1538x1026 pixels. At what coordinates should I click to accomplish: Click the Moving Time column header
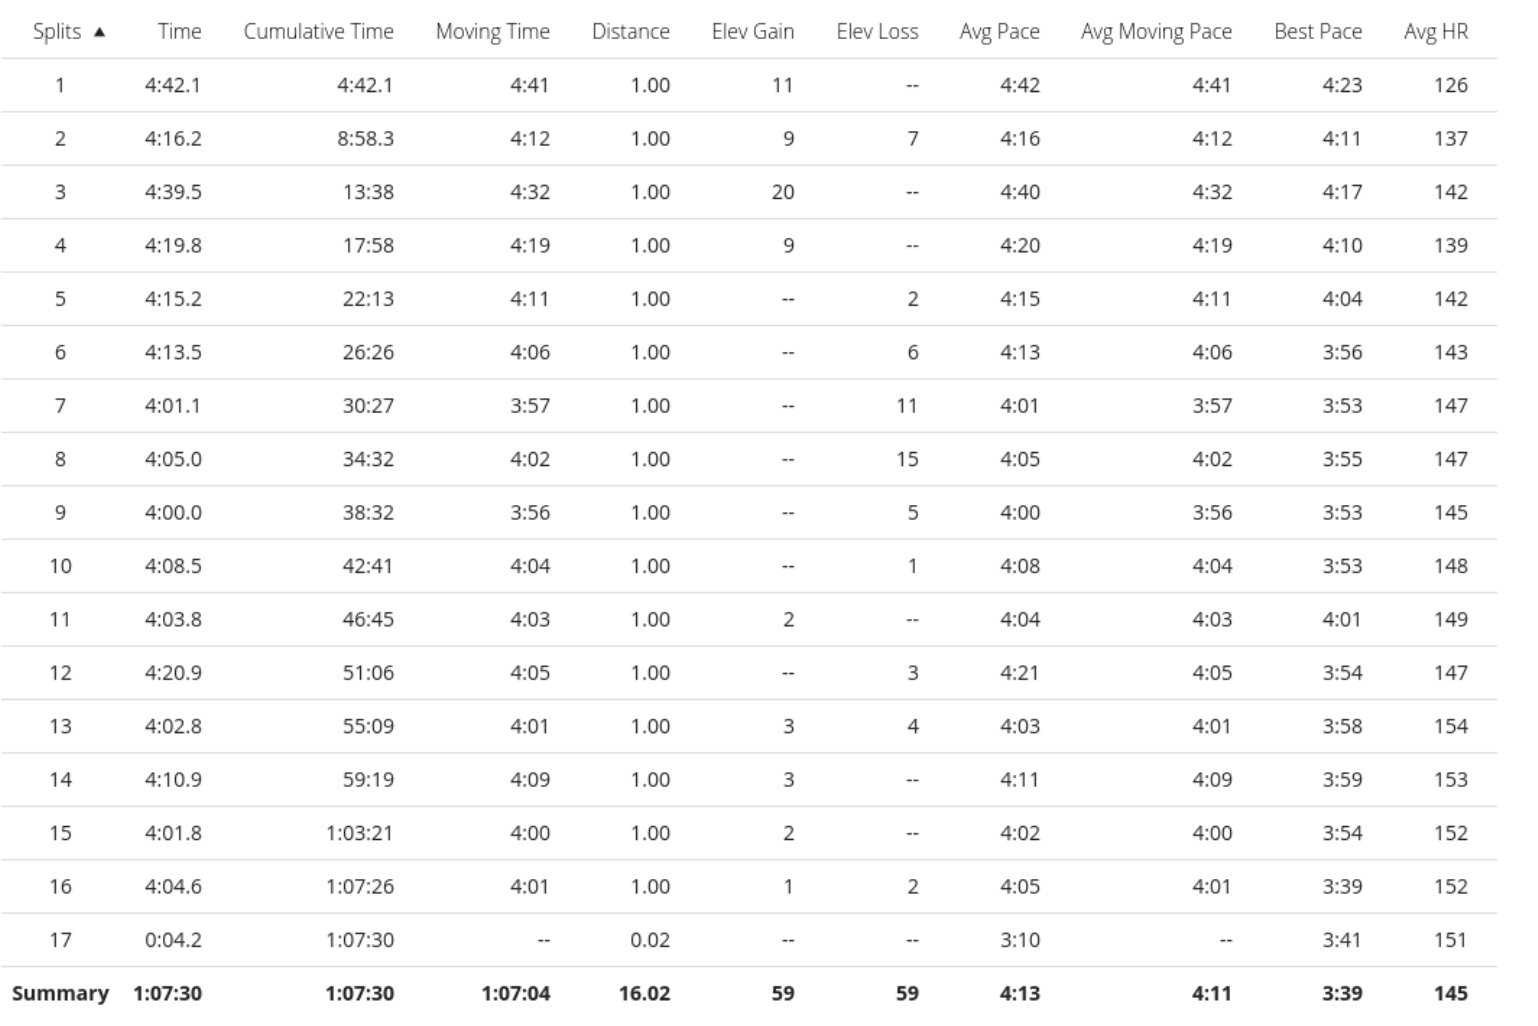[492, 31]
